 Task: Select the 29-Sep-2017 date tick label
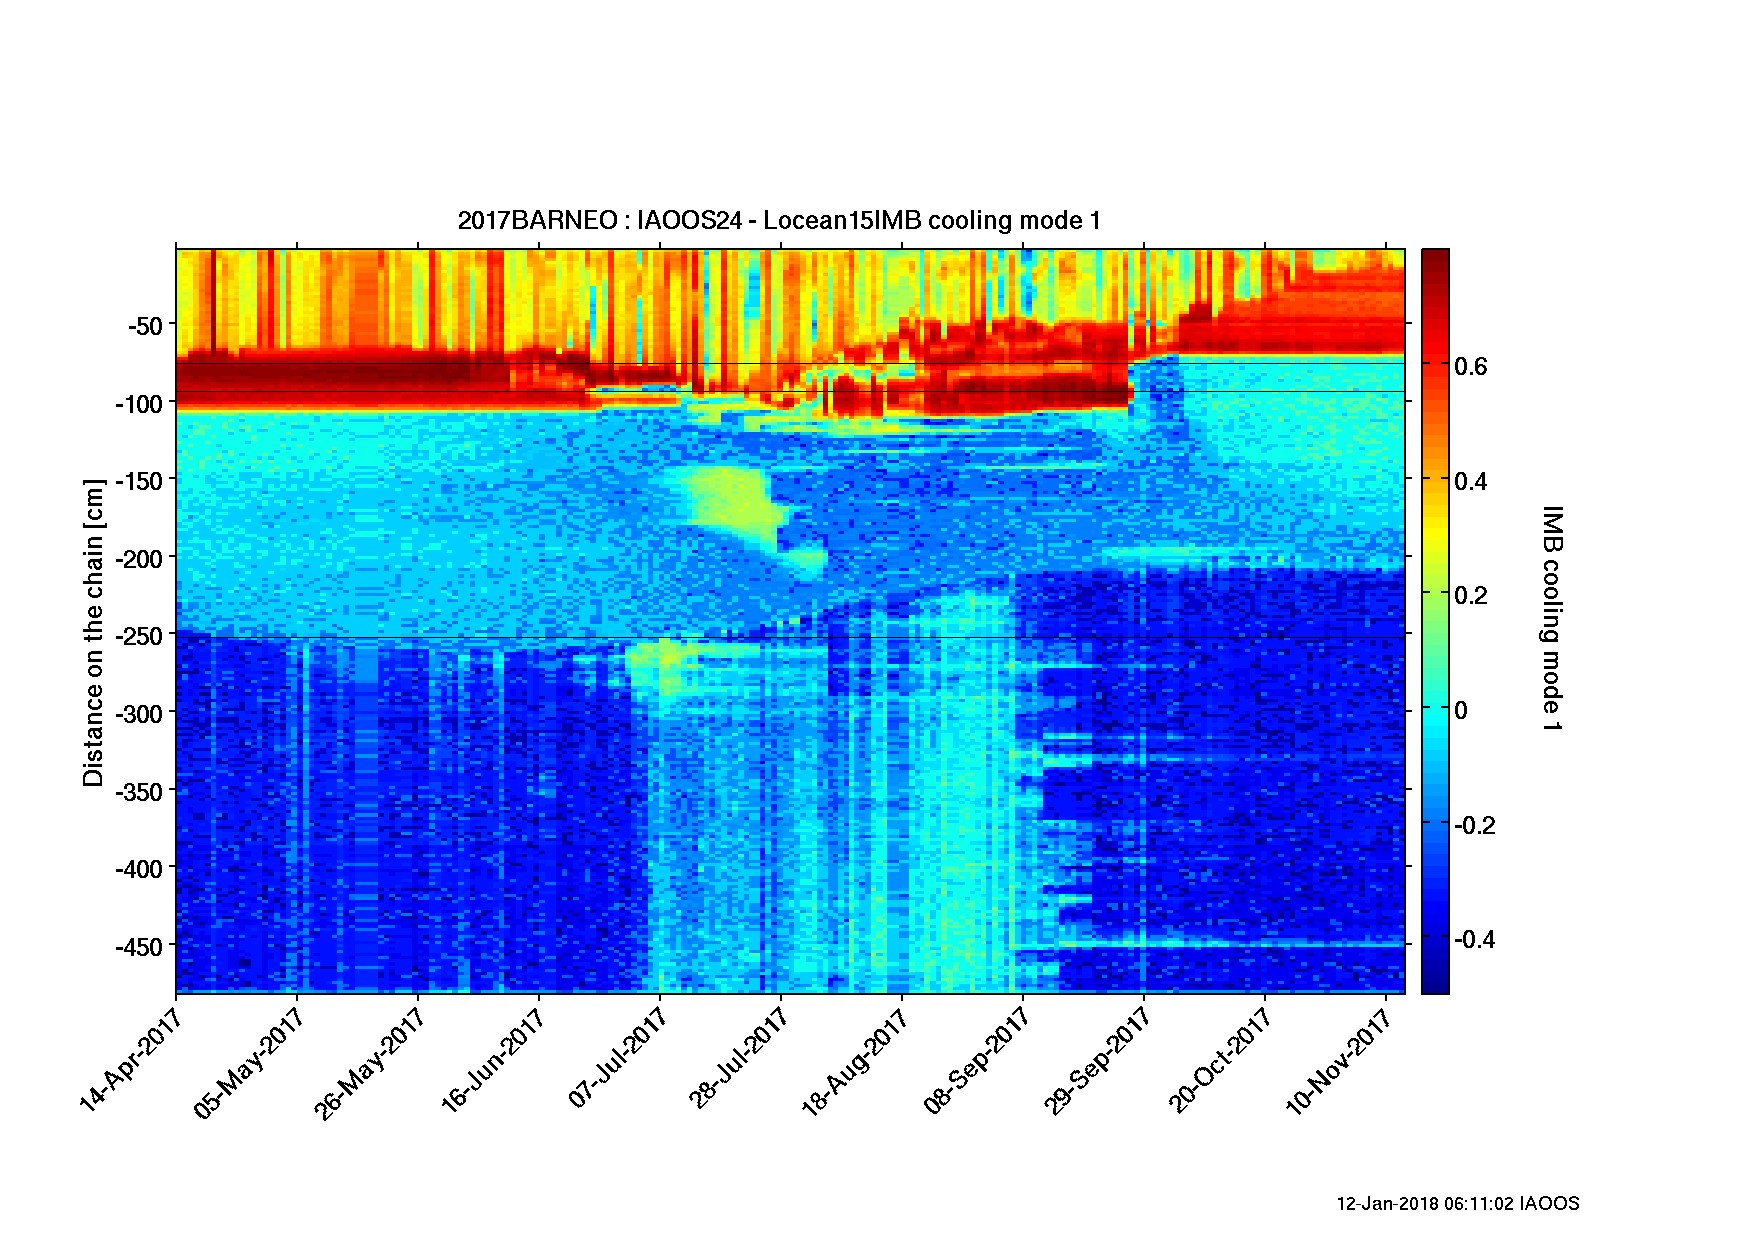tap(1098, 1062)
